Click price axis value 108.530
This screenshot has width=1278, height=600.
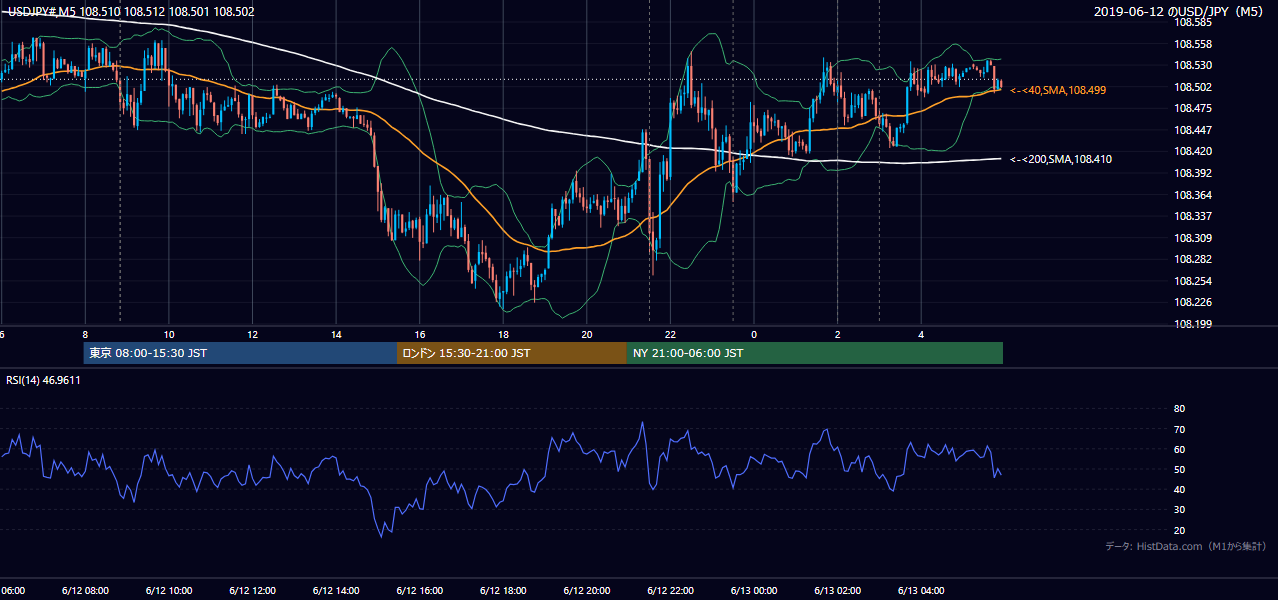click(x=1193, y=65)
